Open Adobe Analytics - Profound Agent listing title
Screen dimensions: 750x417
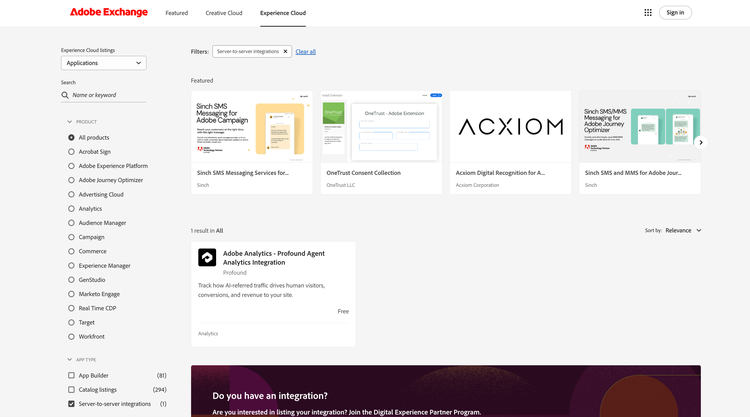pyautogui.click(x=274, y=258)
